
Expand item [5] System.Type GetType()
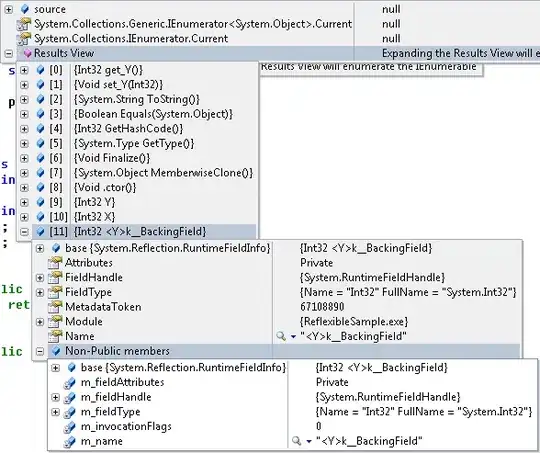(24, 144)
